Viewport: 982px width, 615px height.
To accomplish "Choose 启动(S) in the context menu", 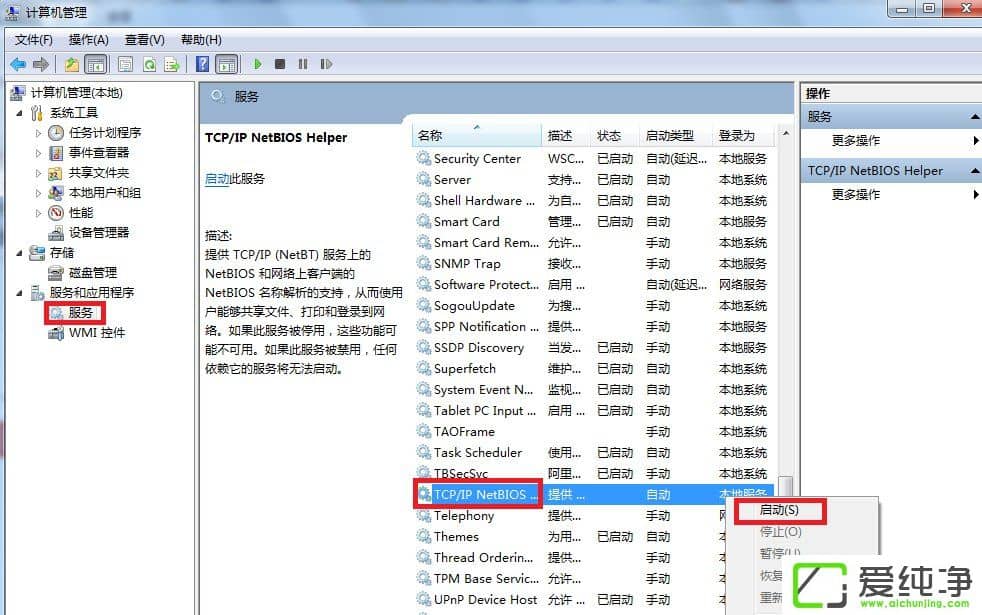I will [779, 510].
